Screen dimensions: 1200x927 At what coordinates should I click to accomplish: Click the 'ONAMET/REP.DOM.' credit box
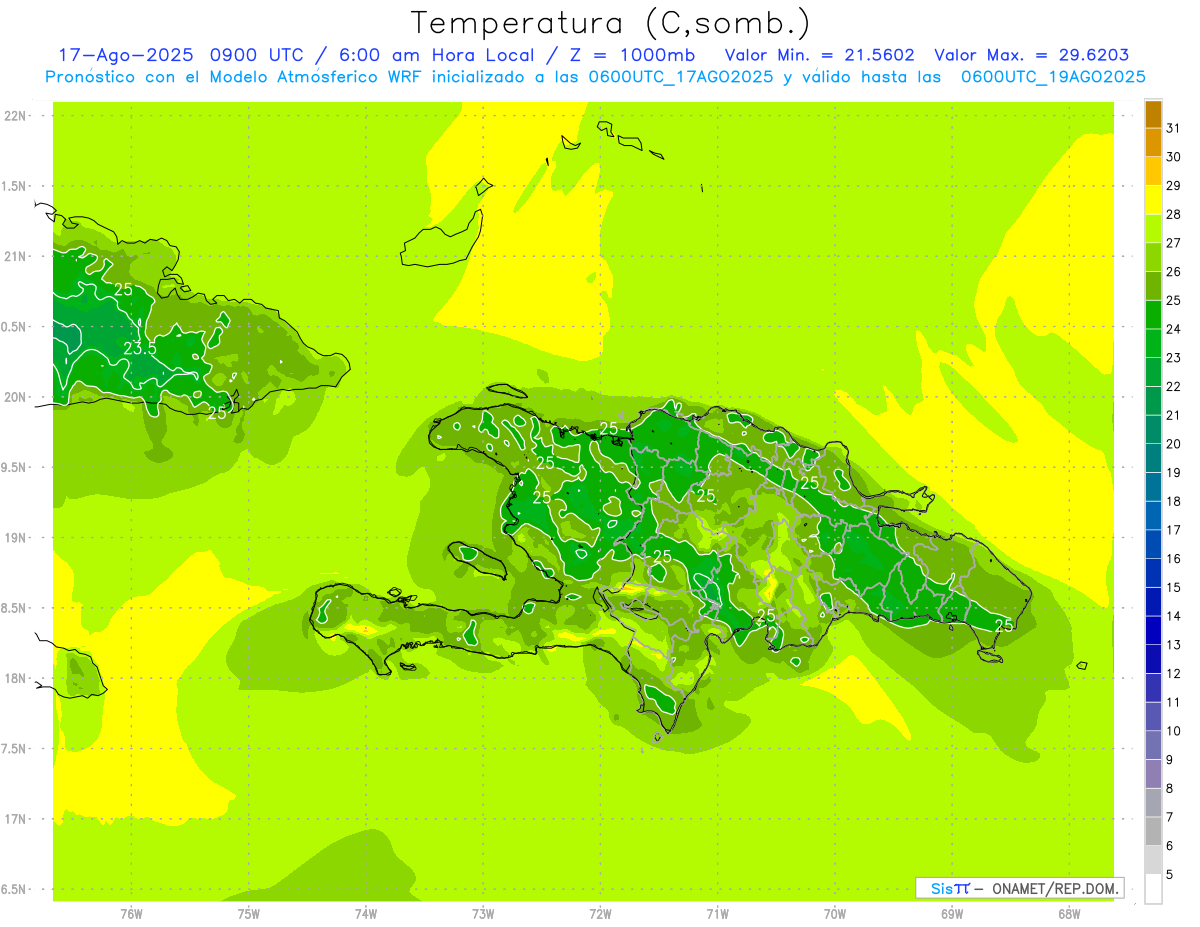click(1019, 888)
